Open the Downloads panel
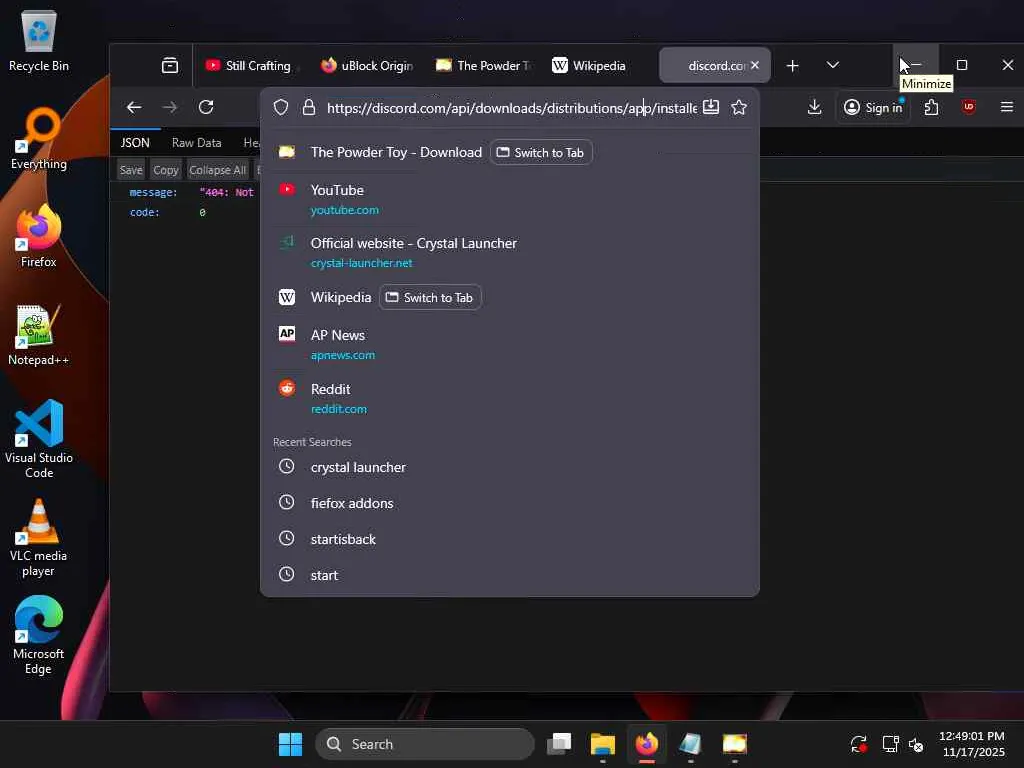This screenshot has width=1024, height=768. point(814,107)
